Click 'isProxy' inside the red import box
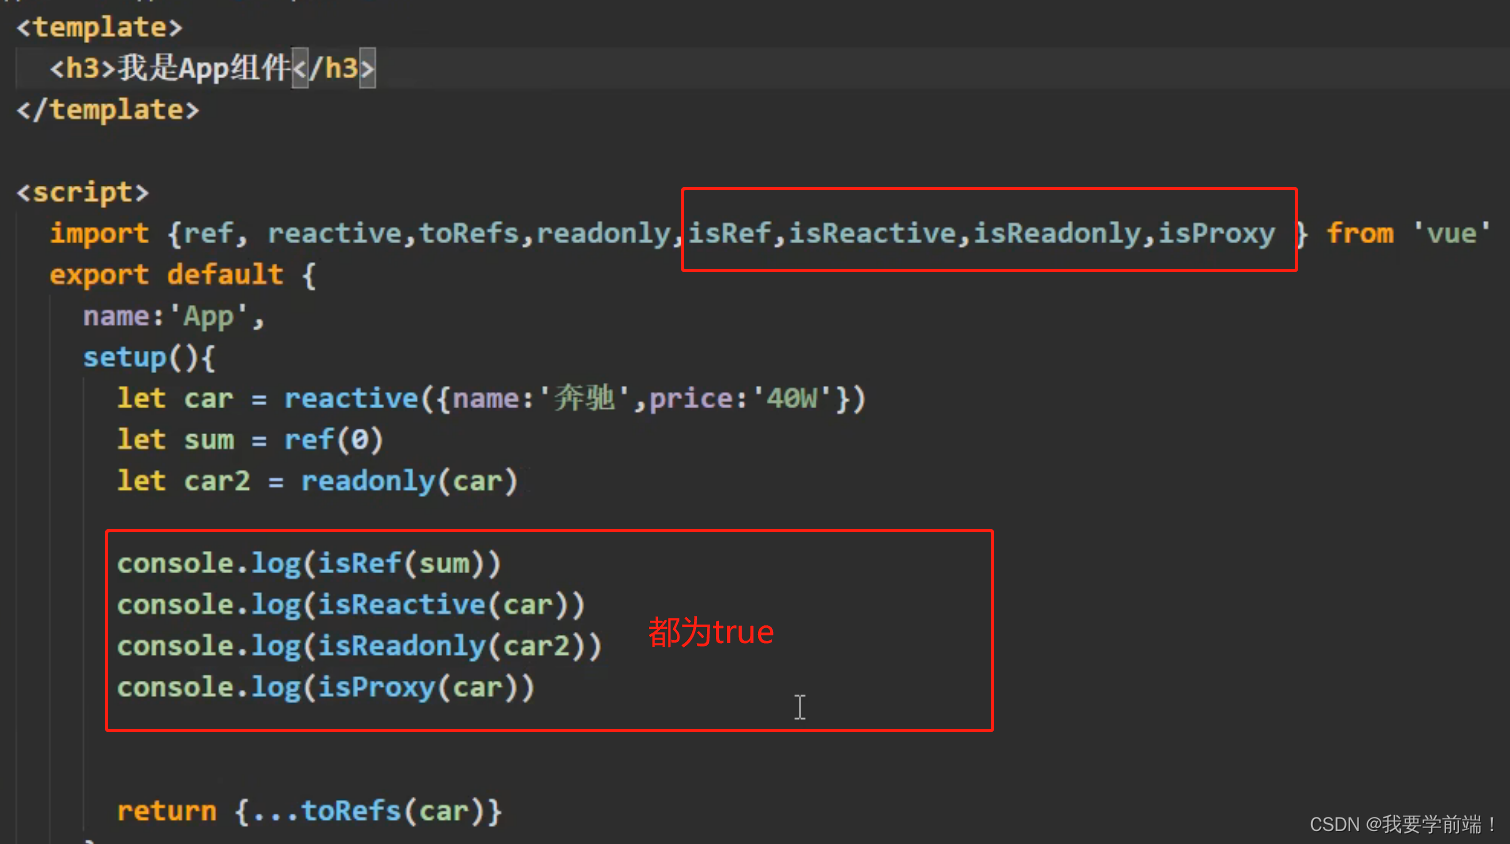Image resolution: width=1510 pixels, height=844 pixels. (1216, 233)
